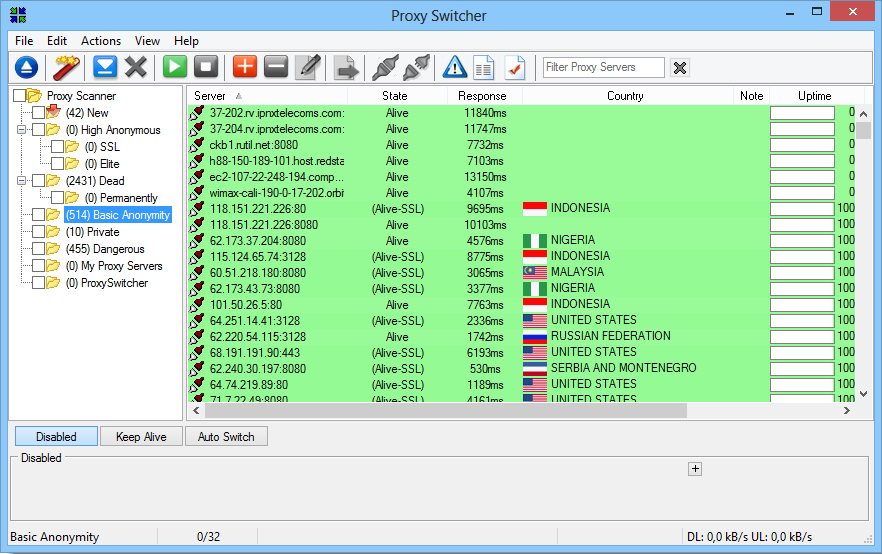The width and height of the screenshot is (882, 554).
Task: Collapse the High Anonymous tree node
Action: (x=21, y=130)
